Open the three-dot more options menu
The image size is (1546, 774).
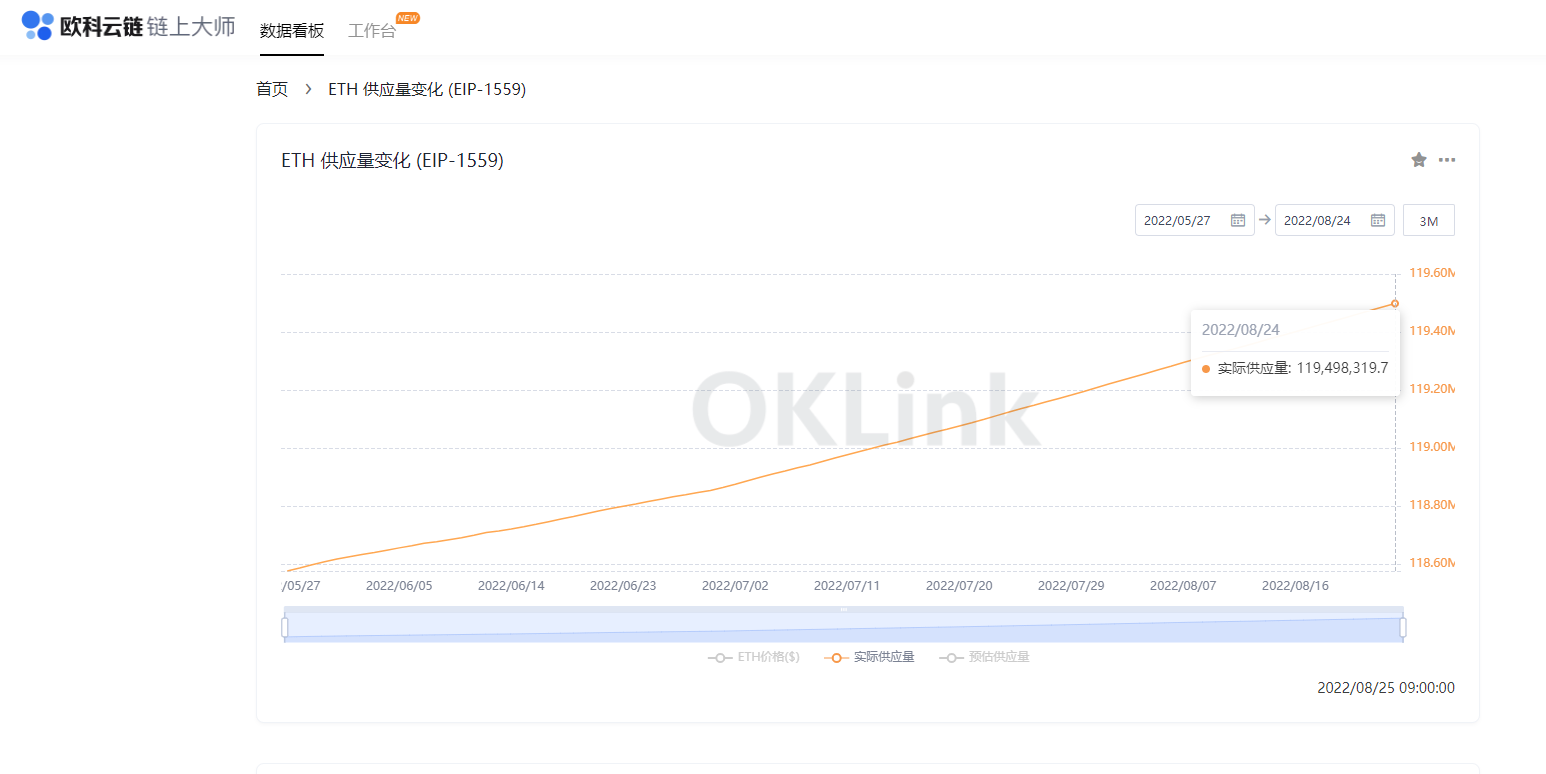1447,160
